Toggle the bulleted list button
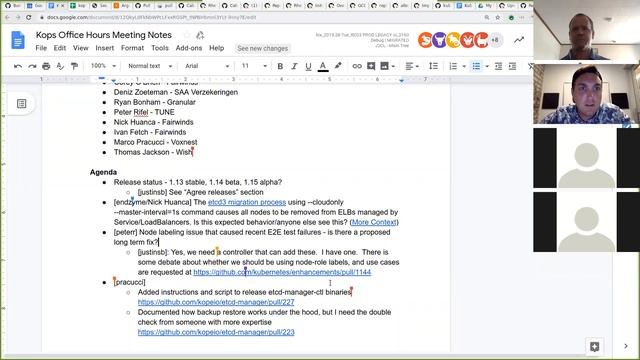Image resolution: width=640 pixels, height=360 pixels. point(476,66)
